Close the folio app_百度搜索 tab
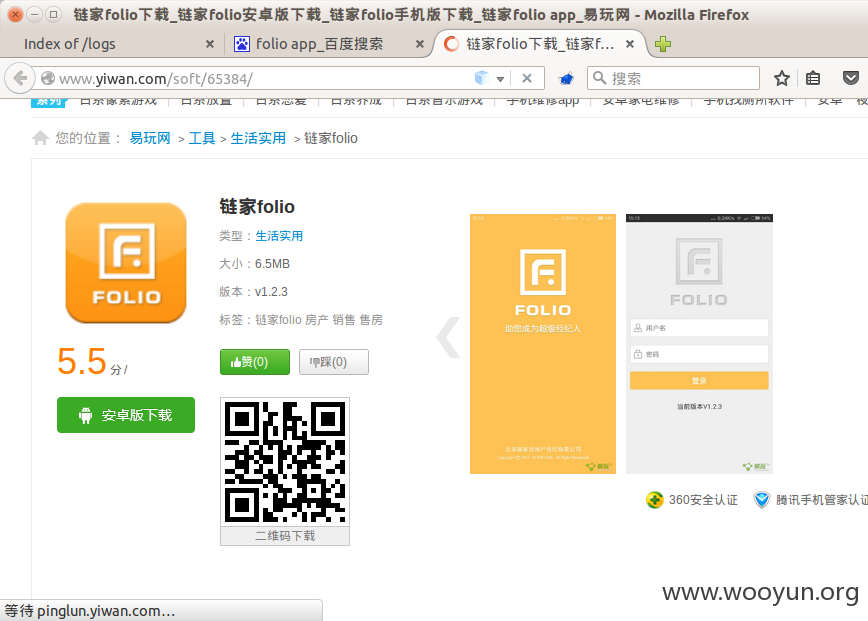 tap(420, 44)
